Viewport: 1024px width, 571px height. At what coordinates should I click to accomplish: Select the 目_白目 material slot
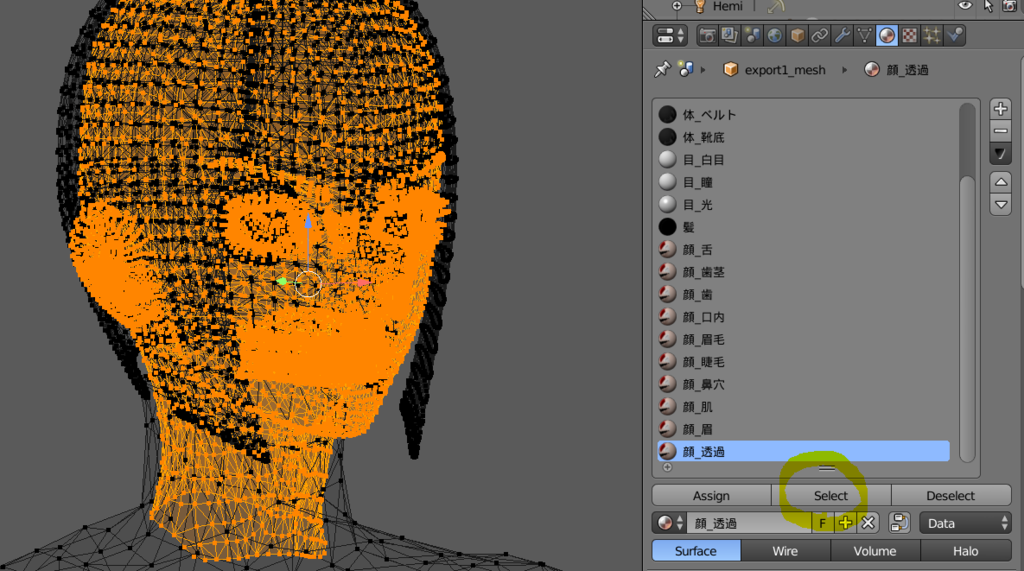coord(804,159)
